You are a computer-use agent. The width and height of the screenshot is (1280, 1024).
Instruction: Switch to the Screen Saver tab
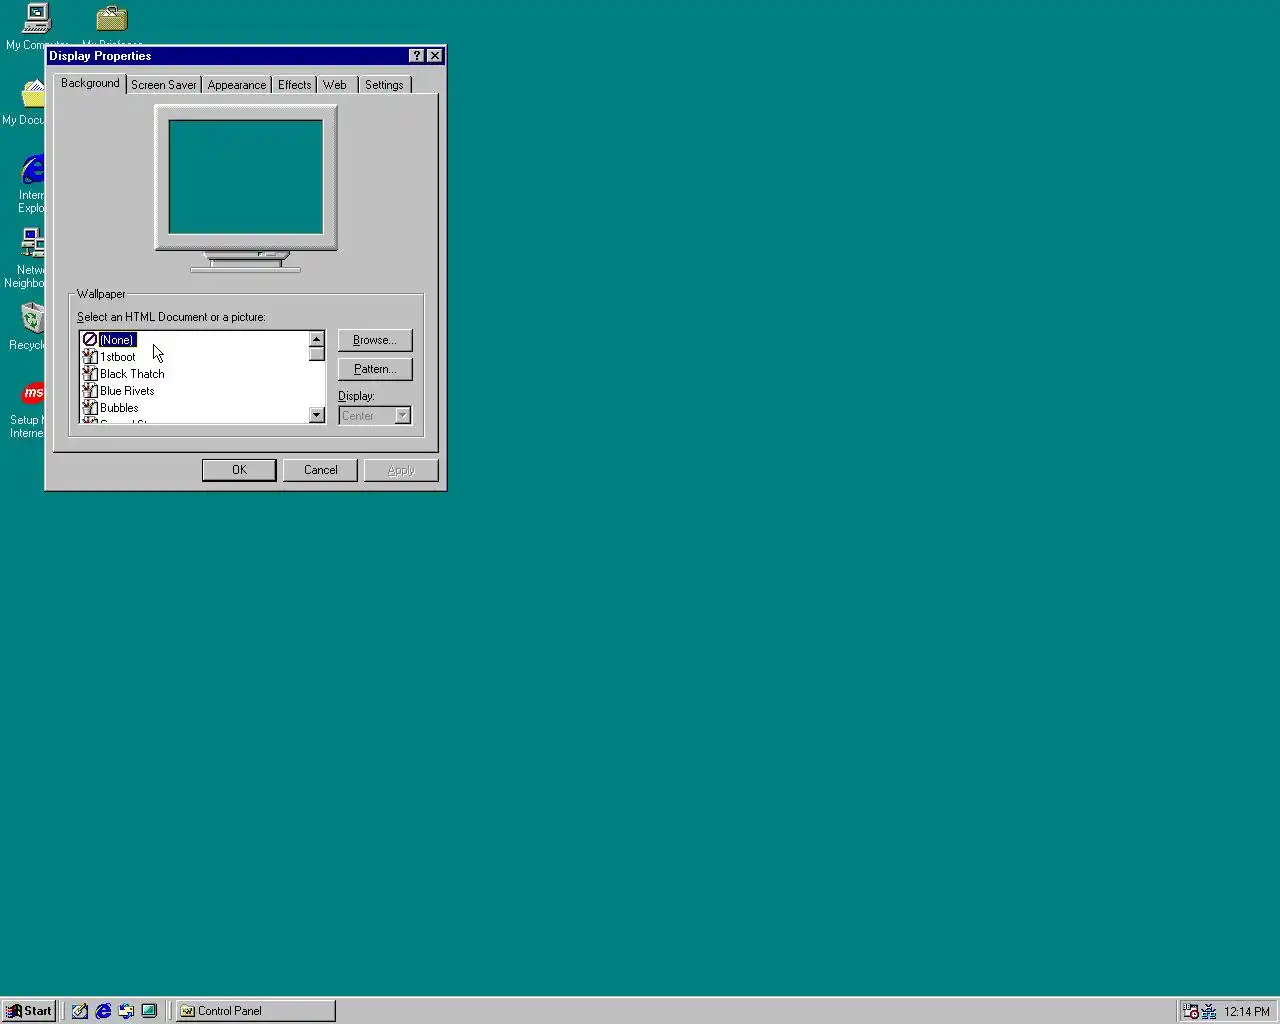click(164, 85)
